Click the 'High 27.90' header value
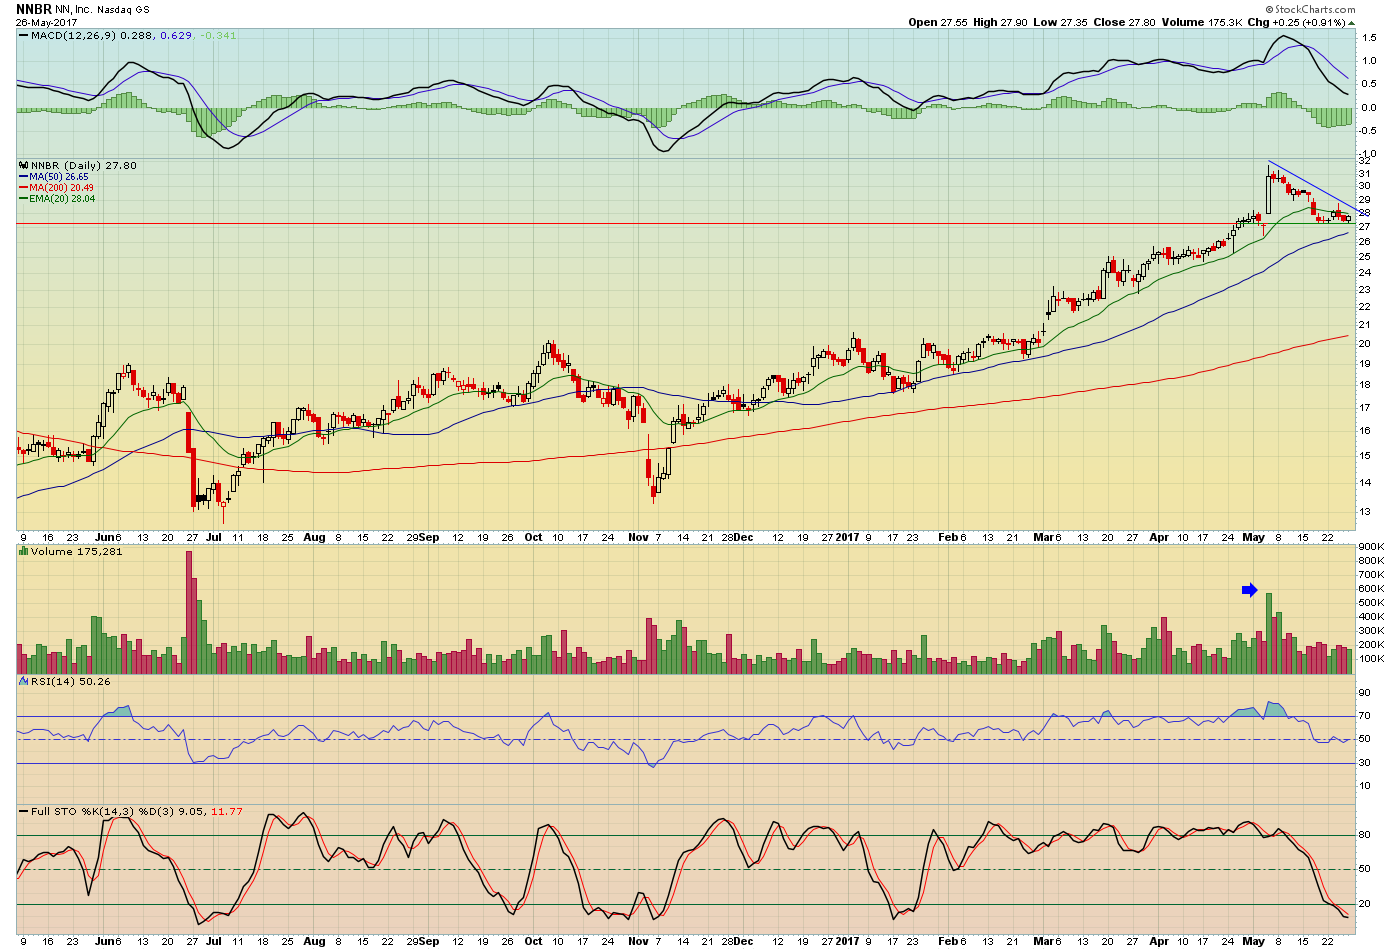The image size is (1400, 950). point(1000,22)
